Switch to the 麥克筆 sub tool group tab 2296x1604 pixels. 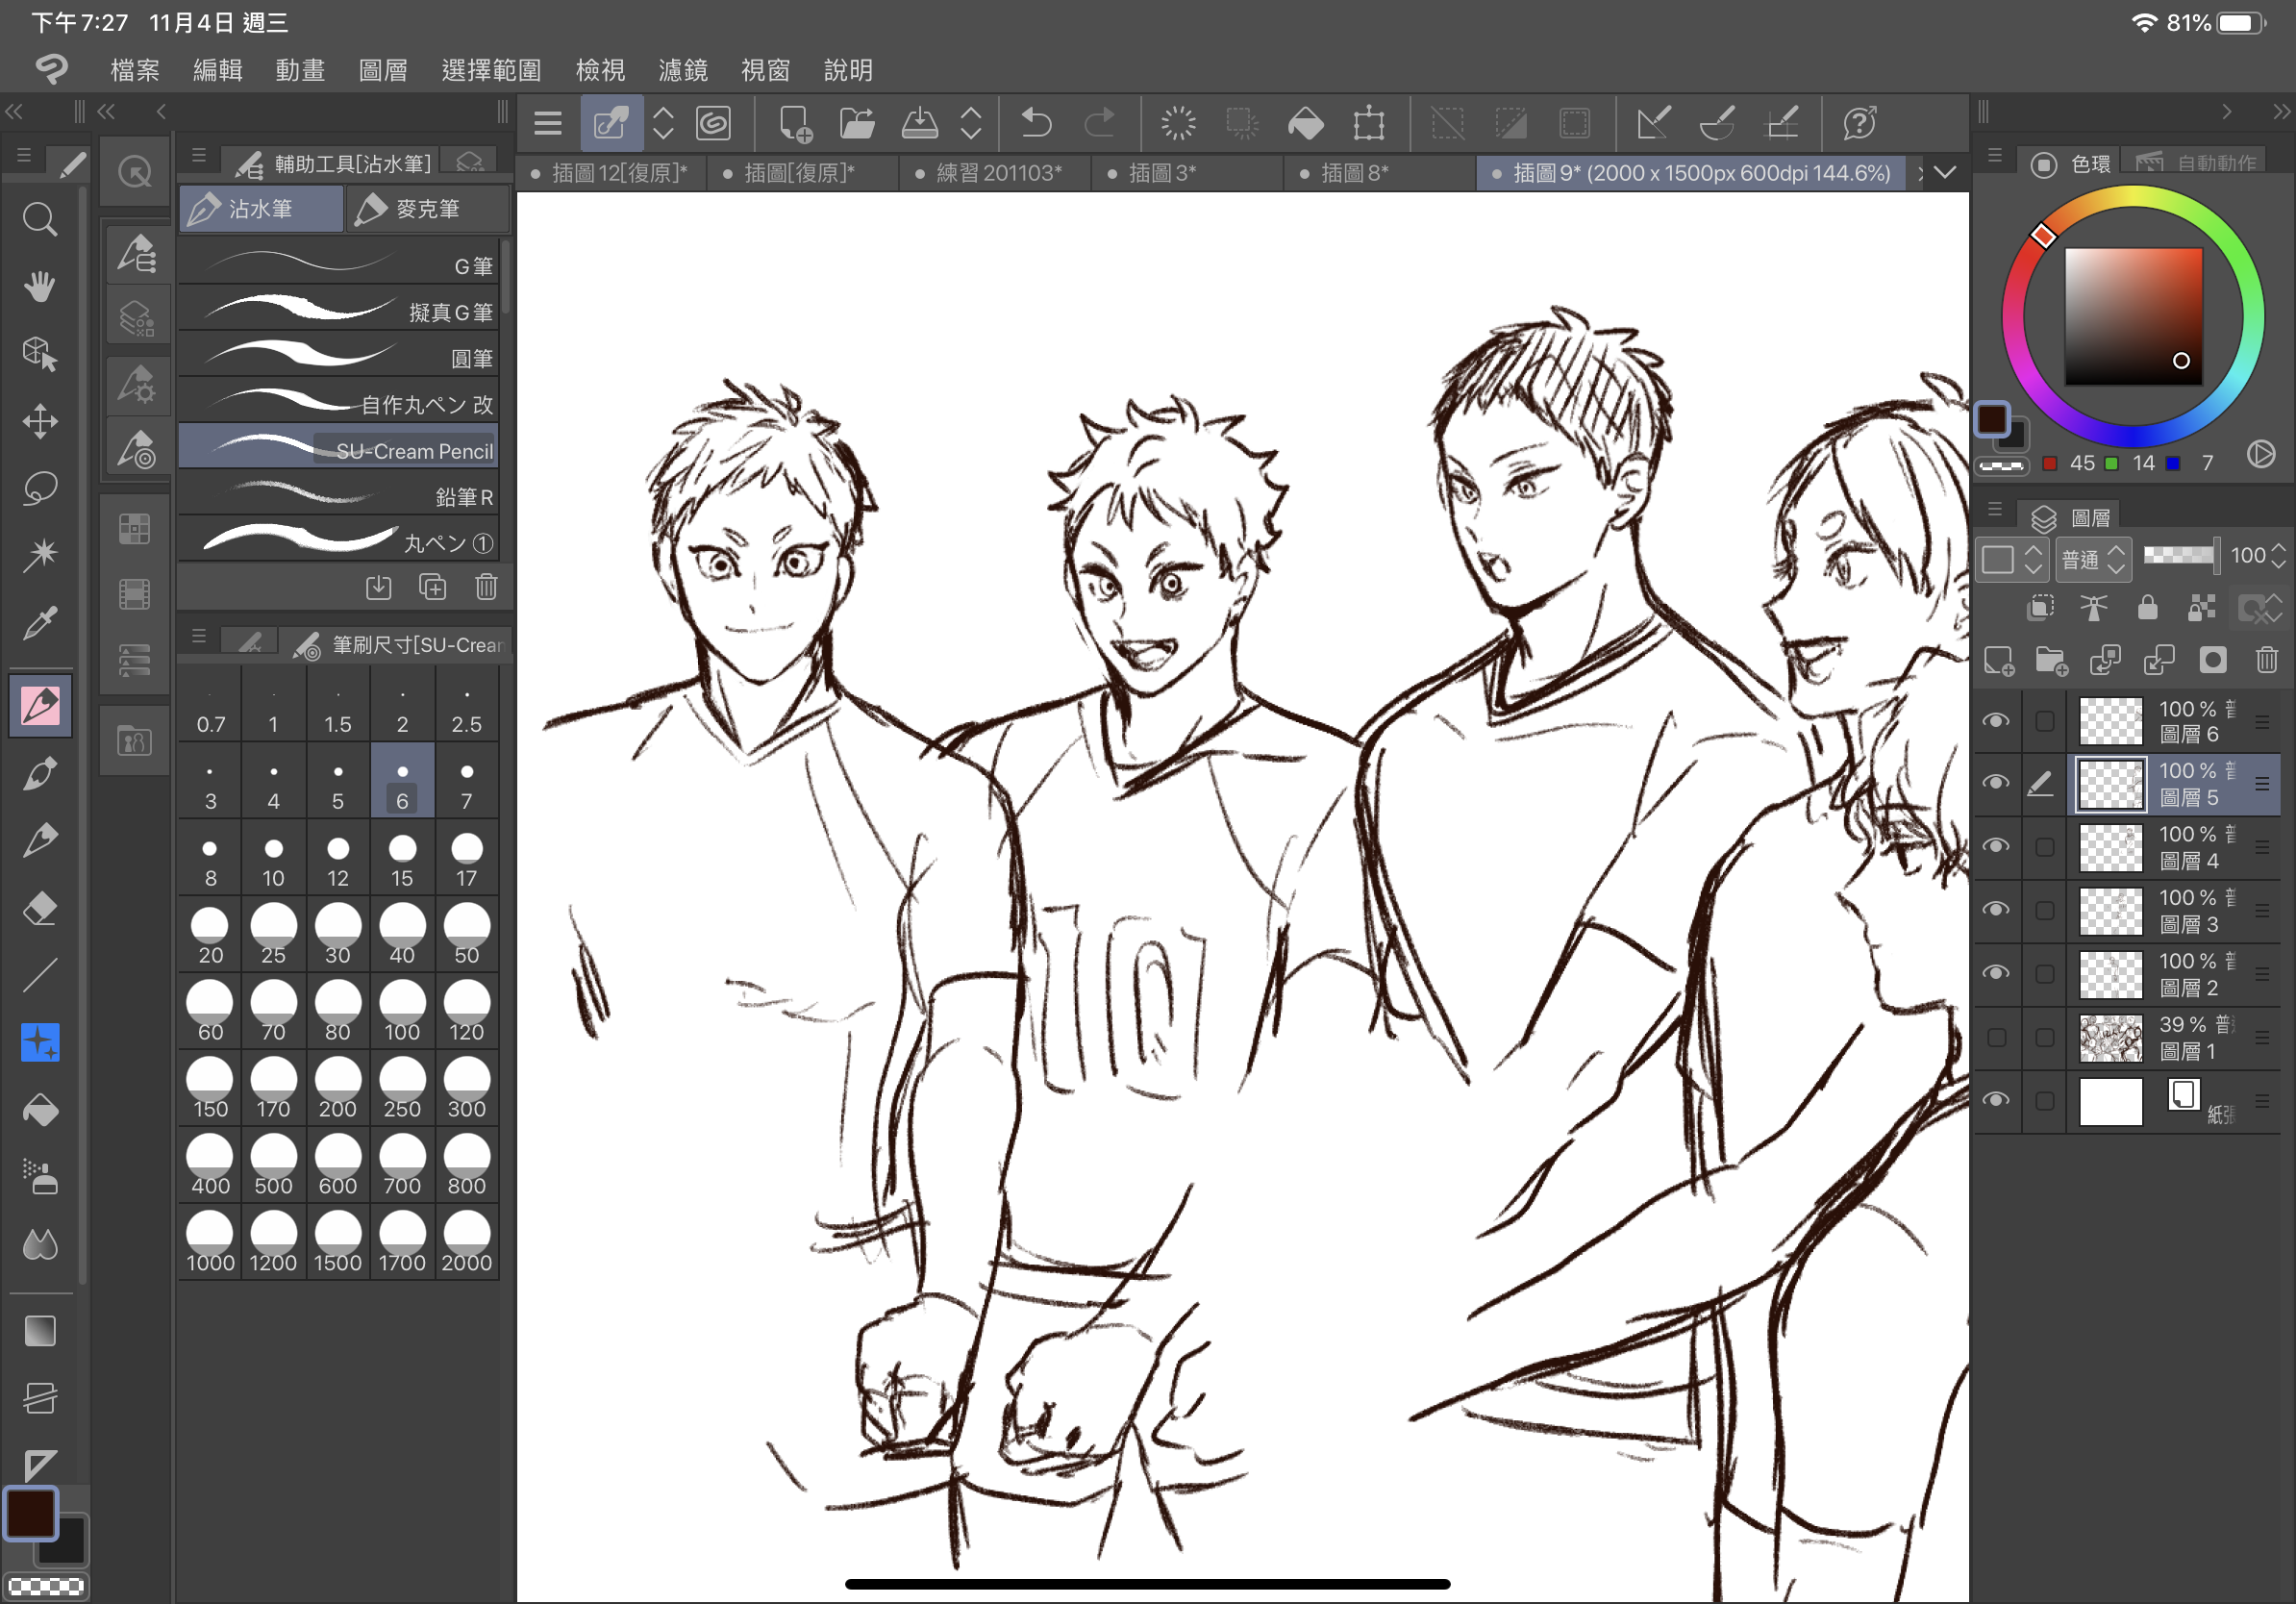coord(427,209)
